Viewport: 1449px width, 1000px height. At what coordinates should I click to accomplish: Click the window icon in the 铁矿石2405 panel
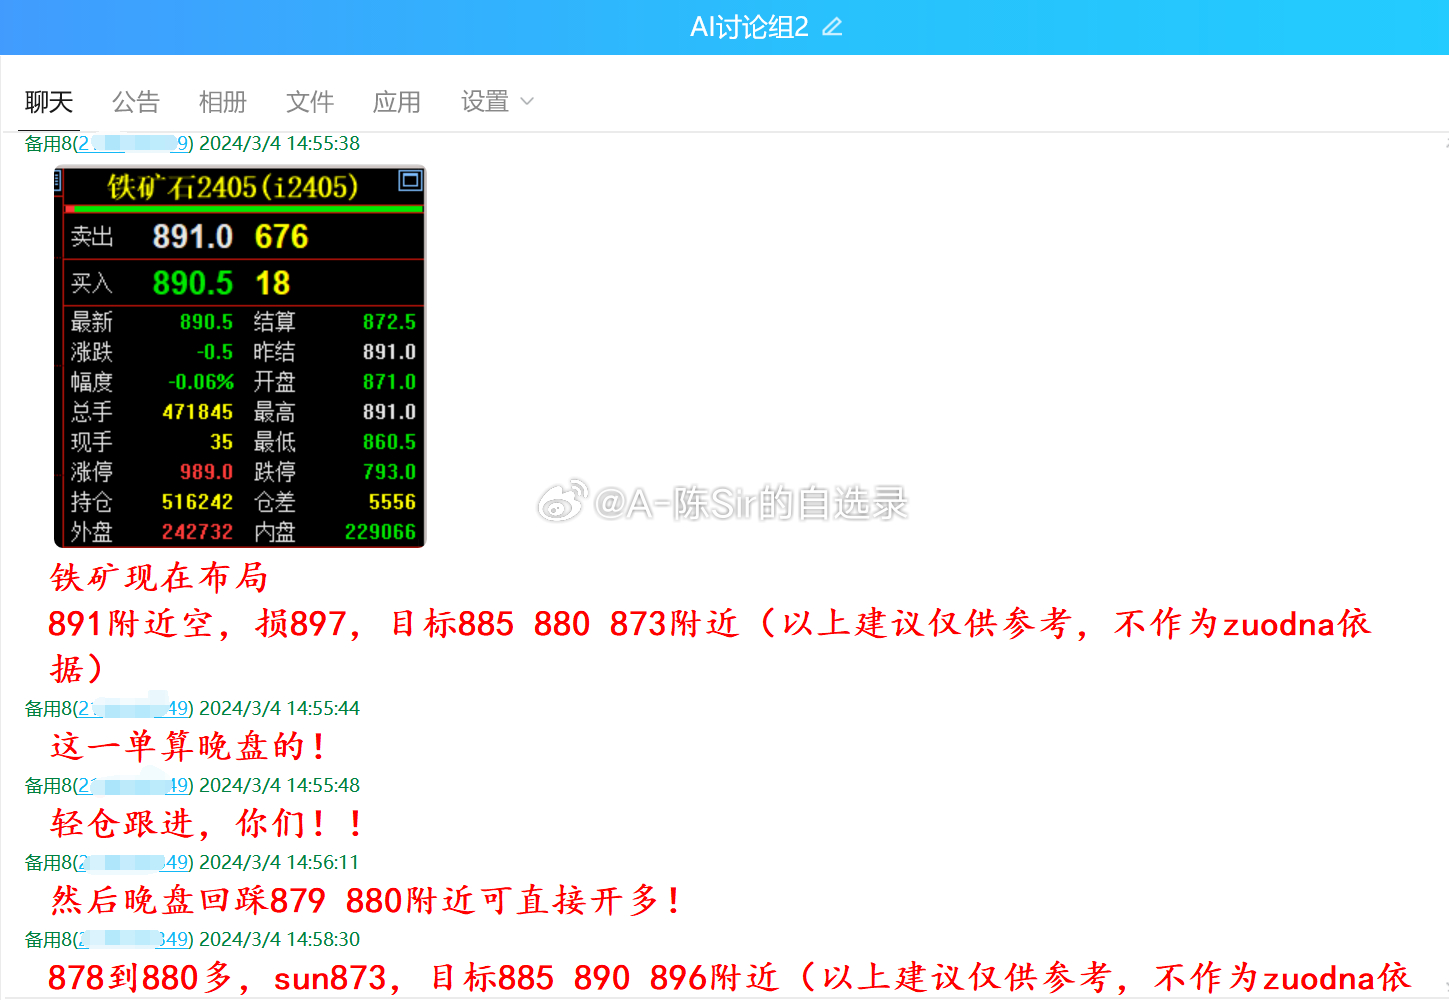(x=410, y=180)
